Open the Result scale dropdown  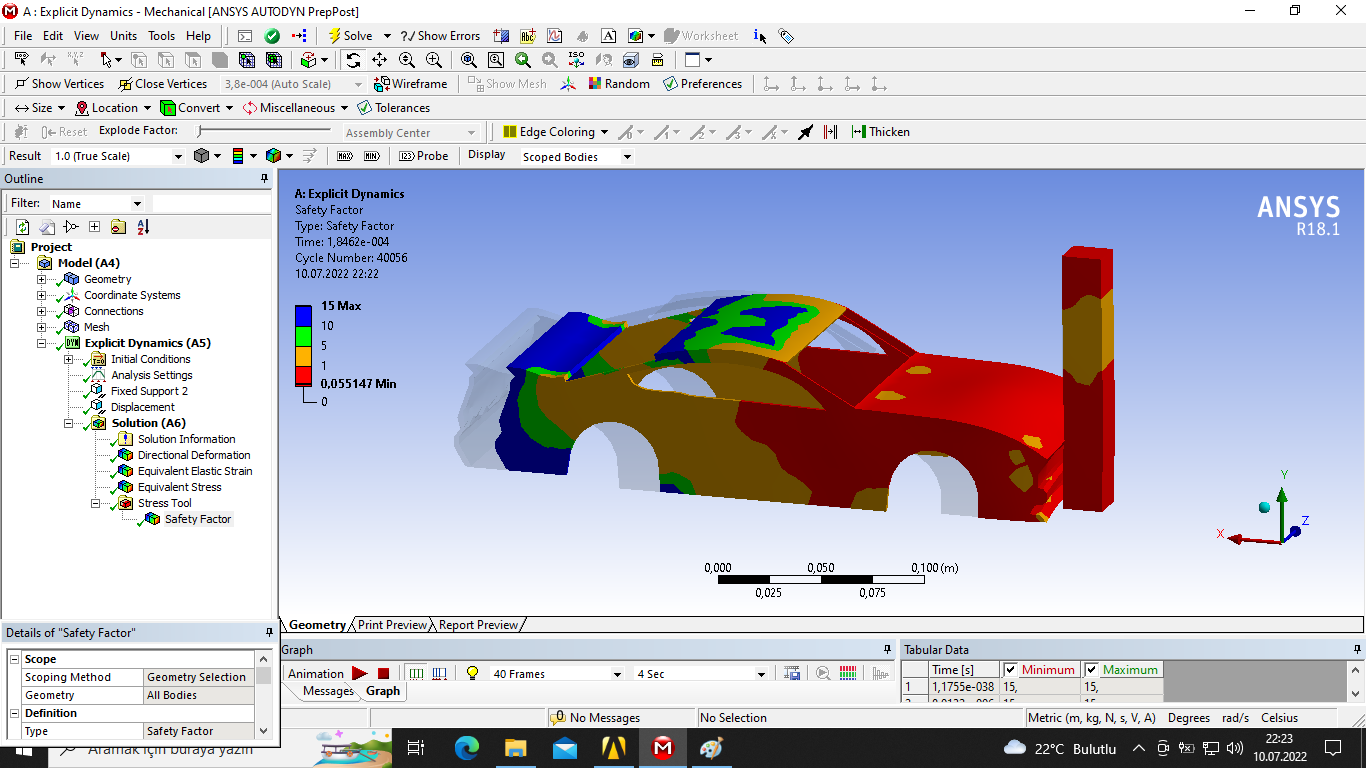(178, 156)
